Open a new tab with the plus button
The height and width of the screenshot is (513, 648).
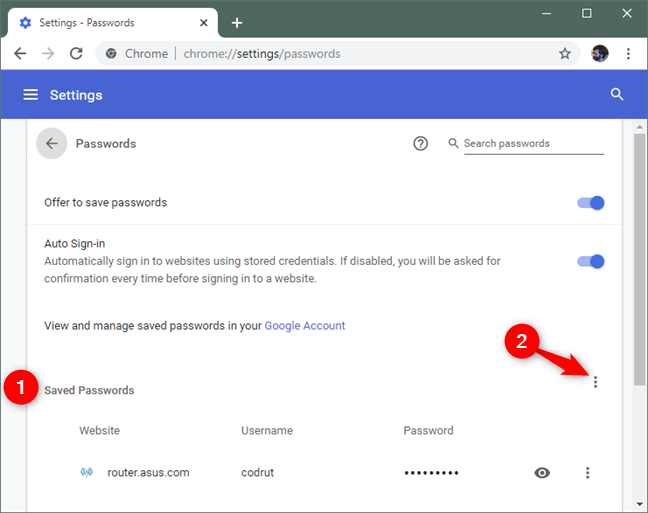[x=237, y=22]
